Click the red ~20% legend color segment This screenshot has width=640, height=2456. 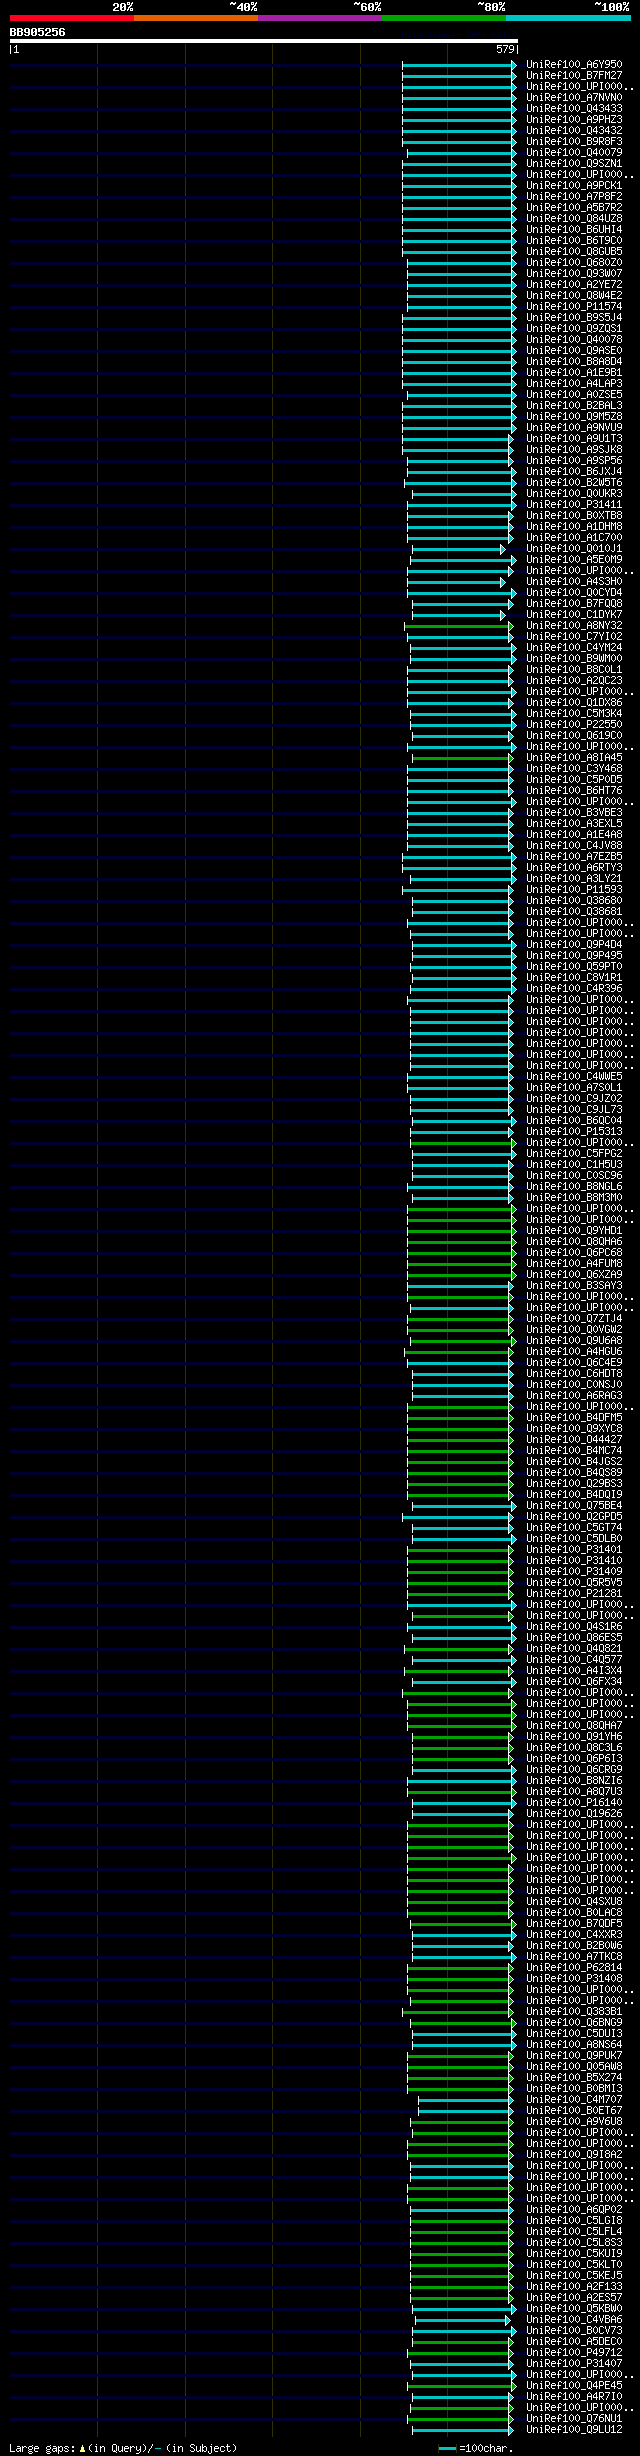click(x=71, y=18)
